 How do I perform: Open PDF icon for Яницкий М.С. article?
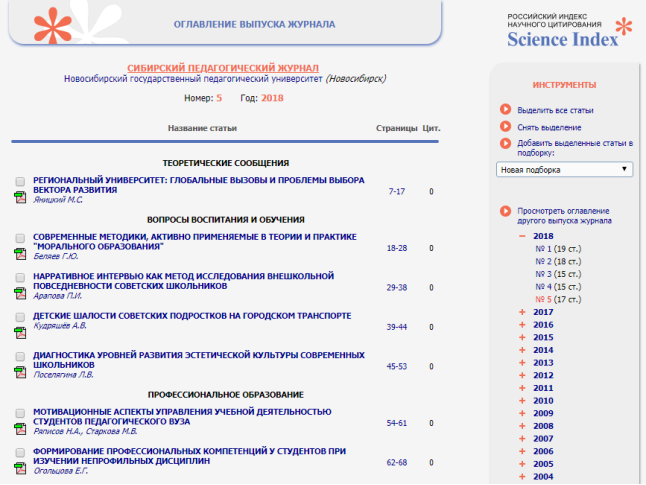(20, 198)
